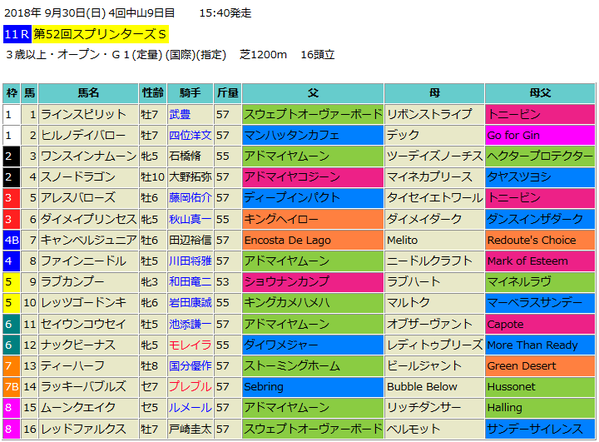Screen dimensions: 599x442
Task: Open jockey link 秋山真一
Action: pyautogui.click(x=190, y=219)
